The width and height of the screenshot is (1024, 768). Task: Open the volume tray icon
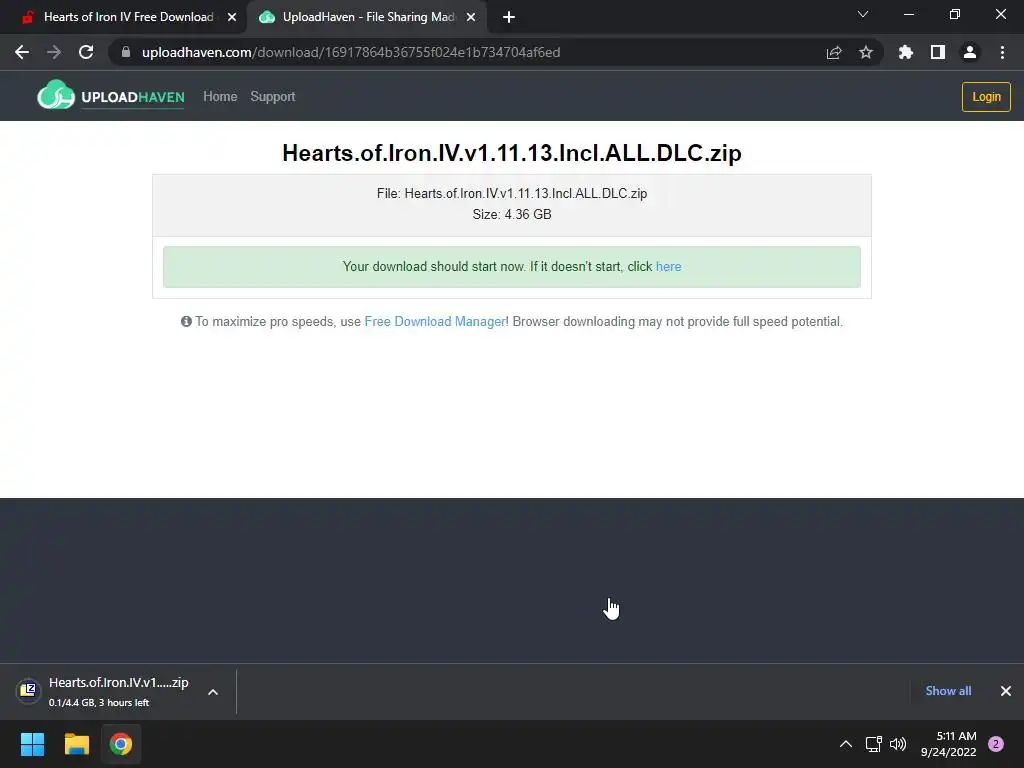coord(899,744)
